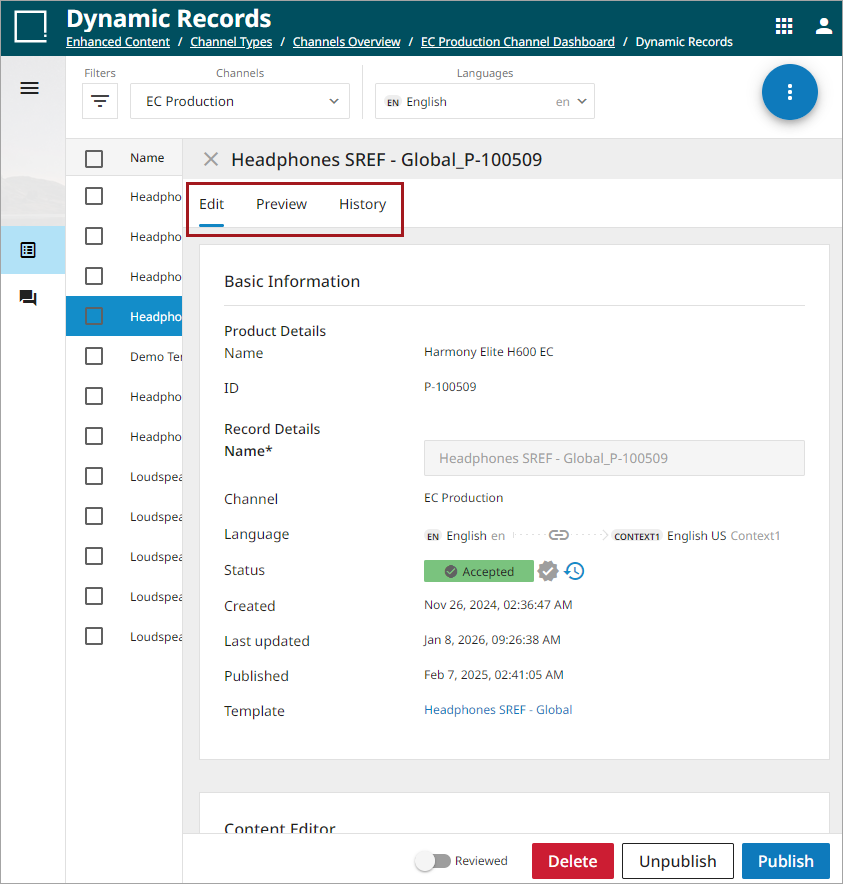Open the user profile icon
The image size is (843, 884).
click(824, 27)
